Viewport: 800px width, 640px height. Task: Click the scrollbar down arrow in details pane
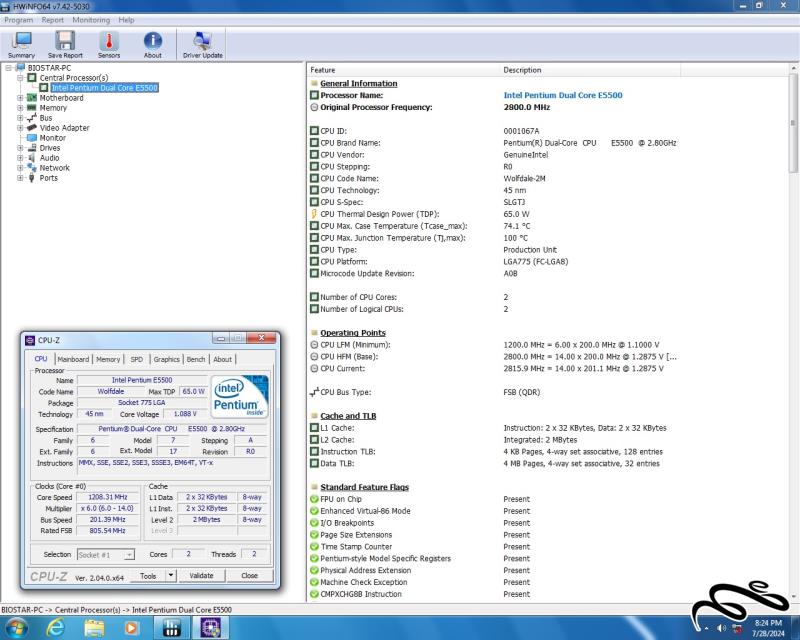click(x=793, y=597)
